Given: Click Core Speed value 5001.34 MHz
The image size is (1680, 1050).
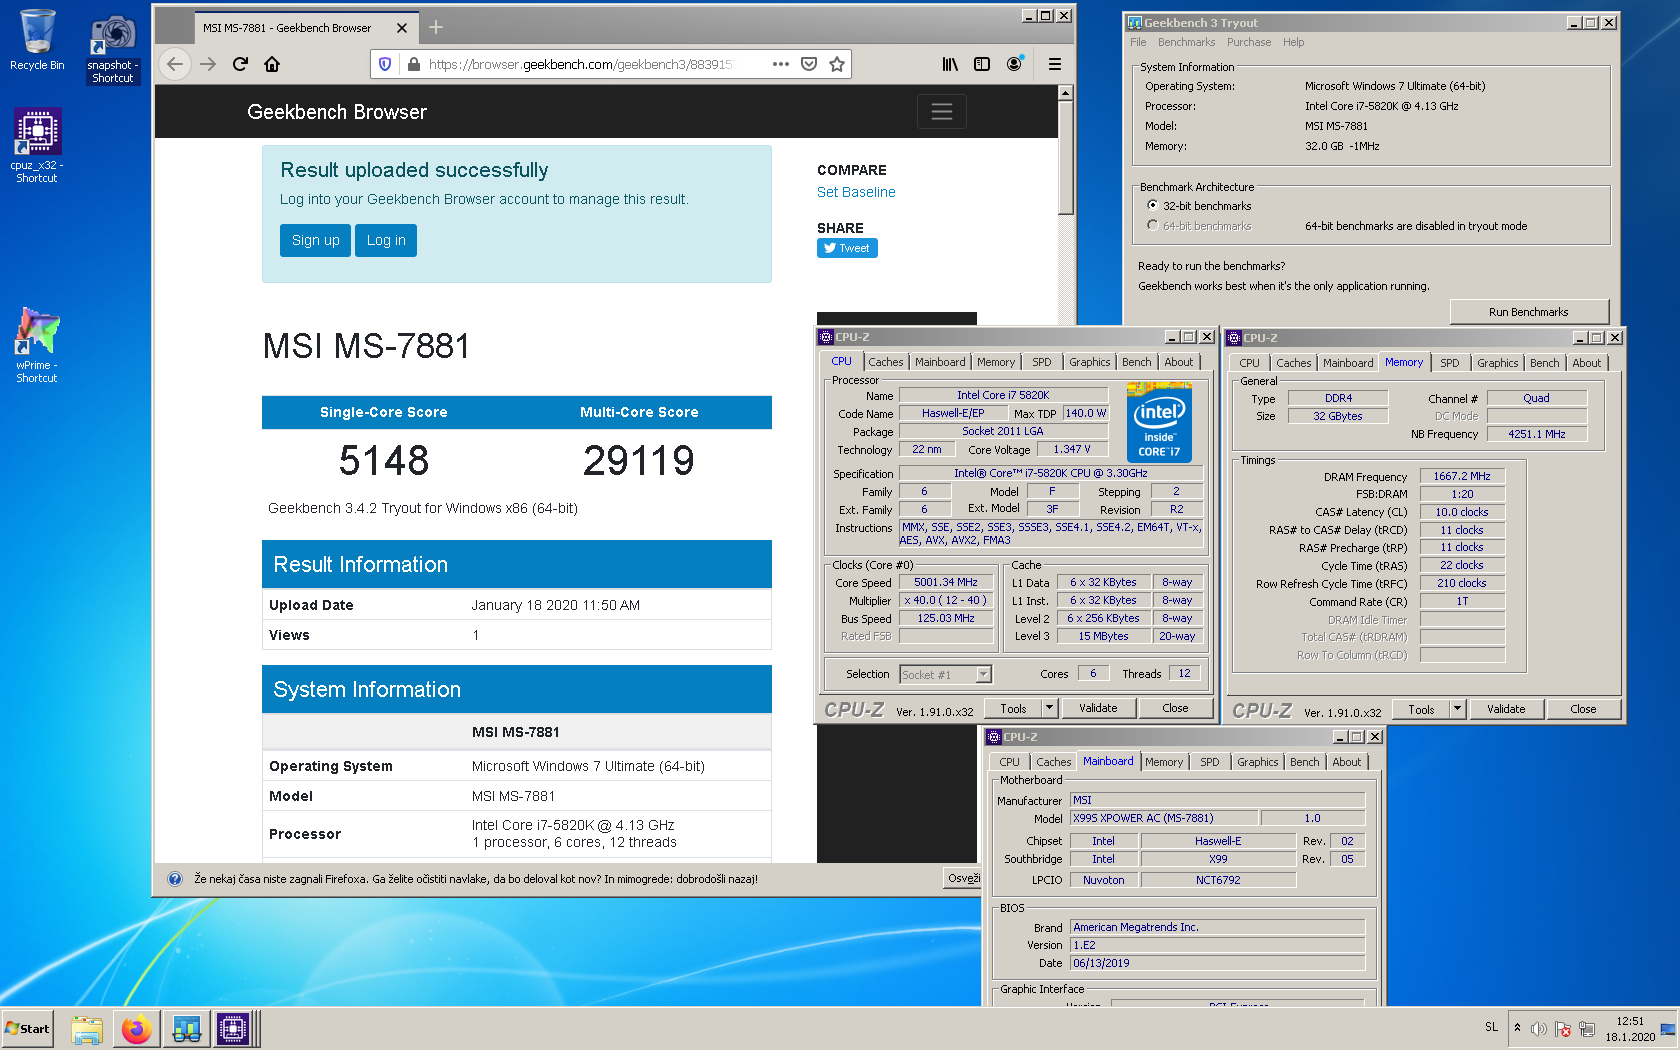Looking at the screenshot, I should (x=946, y=582).
